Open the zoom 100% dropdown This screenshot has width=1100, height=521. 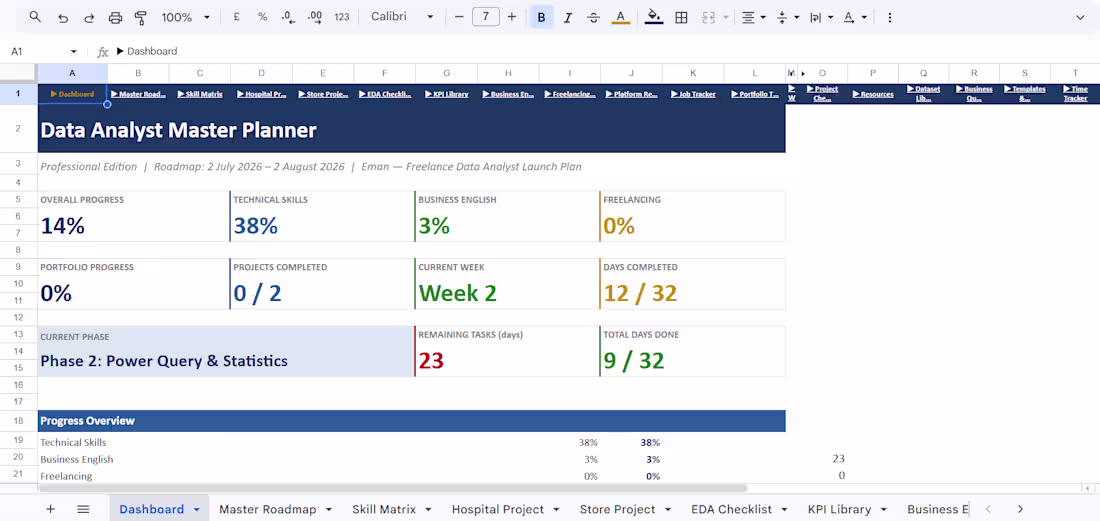pos(186,18)
